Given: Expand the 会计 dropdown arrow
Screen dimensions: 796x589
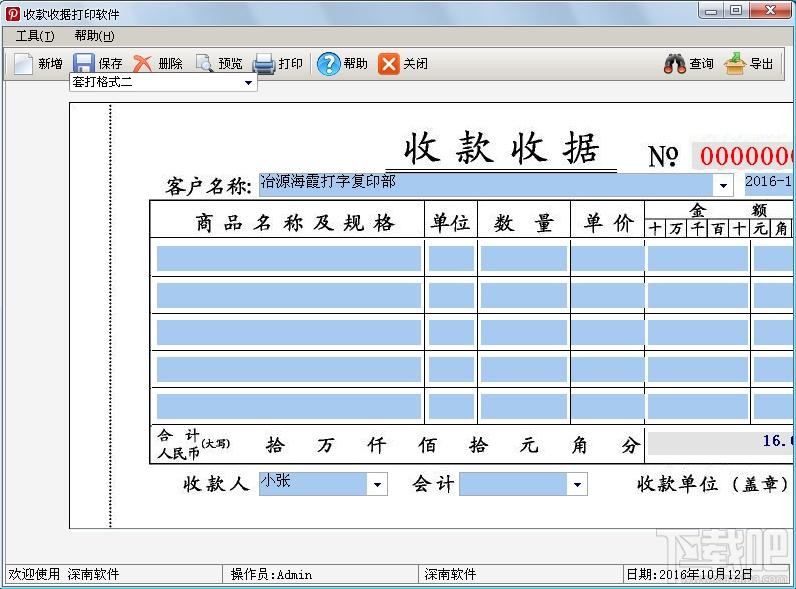Looking at the screenshot, I should [x=577, y=484].
